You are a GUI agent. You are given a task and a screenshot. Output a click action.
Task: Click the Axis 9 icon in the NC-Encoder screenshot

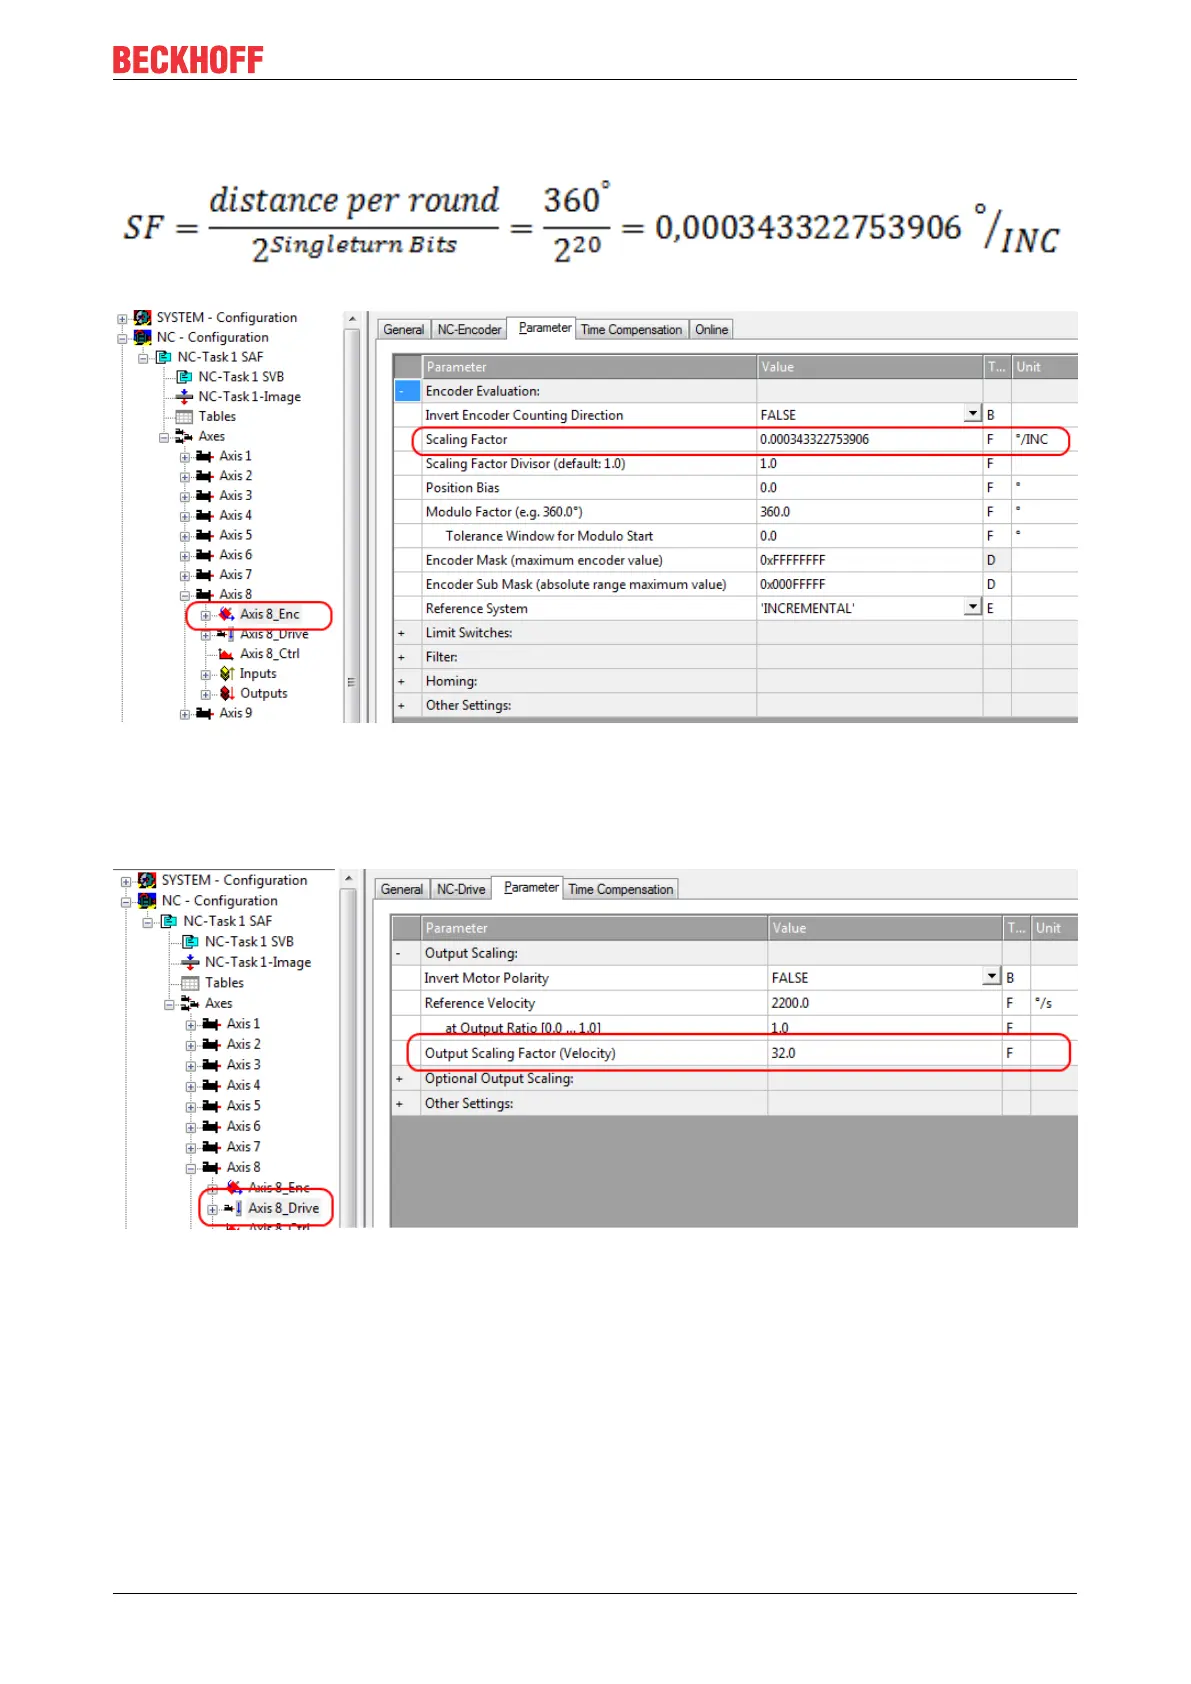pos(205,713)
